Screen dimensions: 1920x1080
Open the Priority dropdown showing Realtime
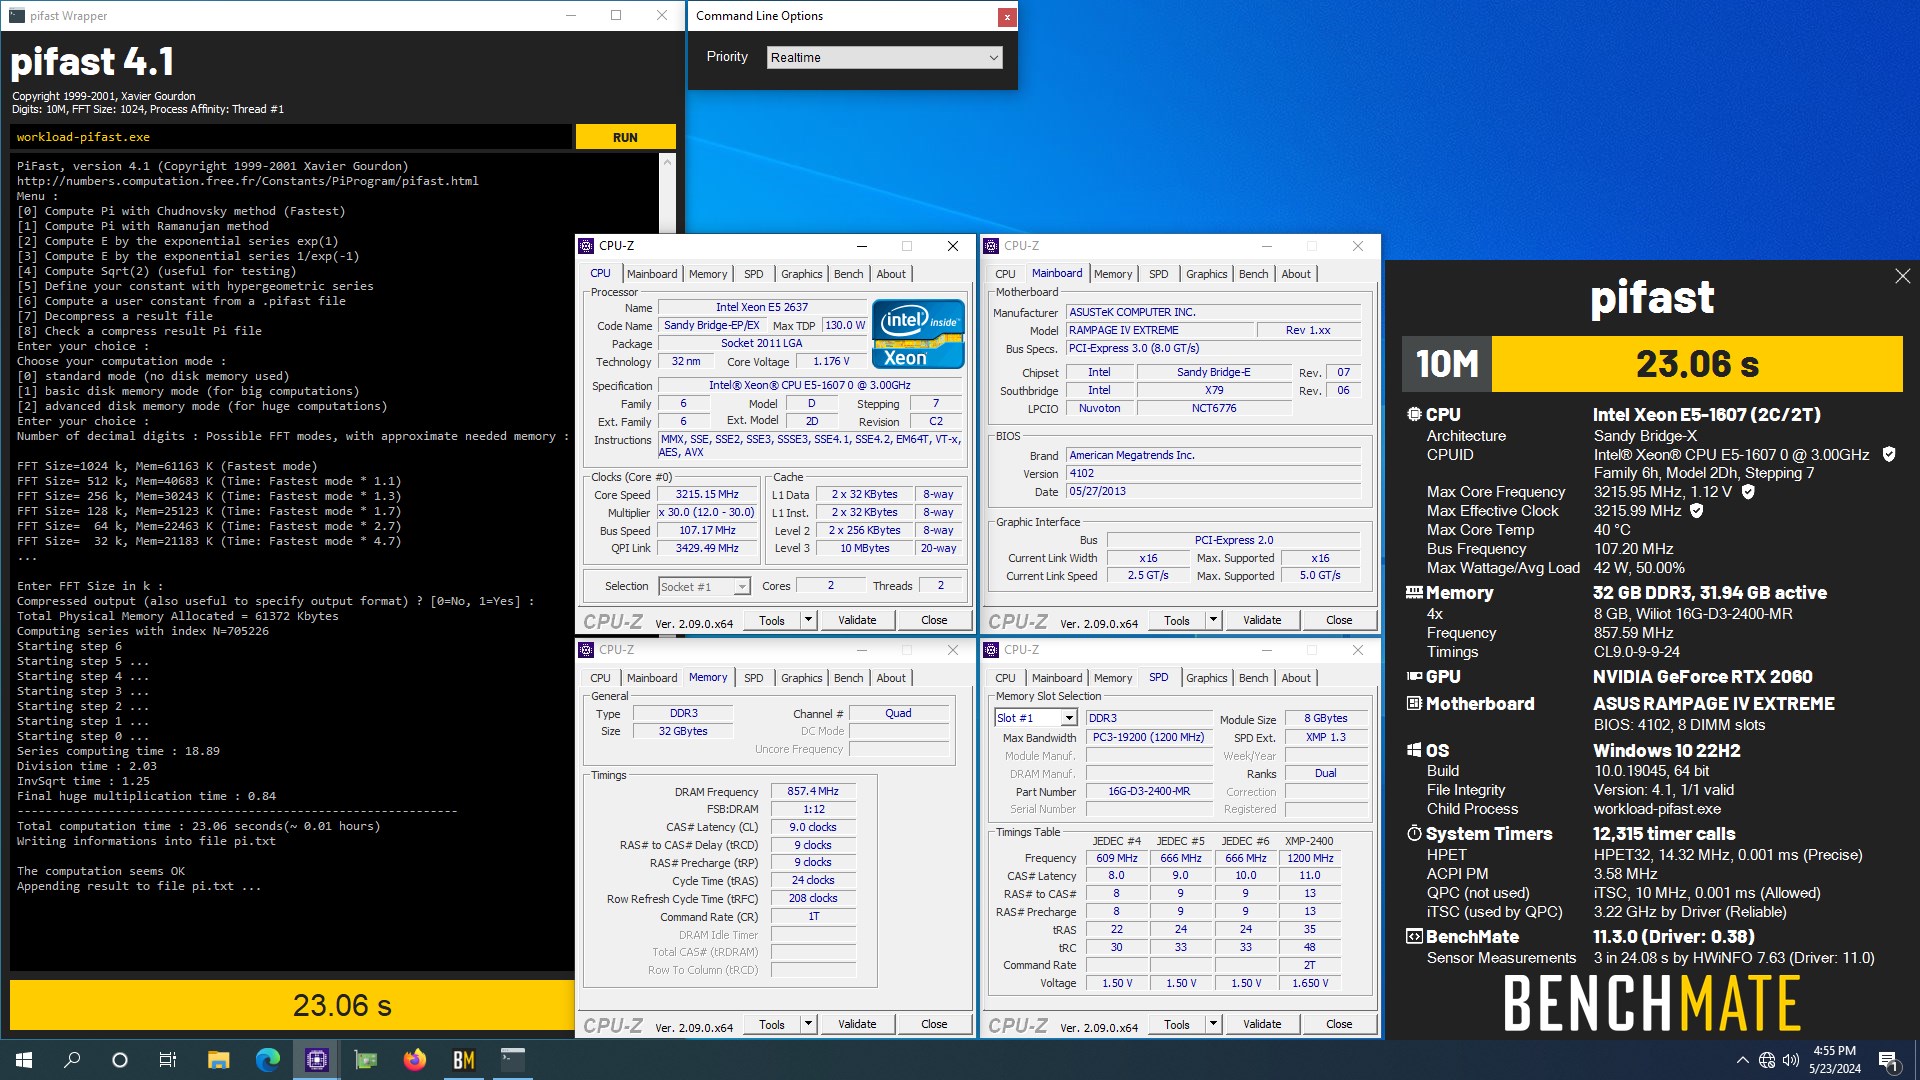[x=885, y=57]
